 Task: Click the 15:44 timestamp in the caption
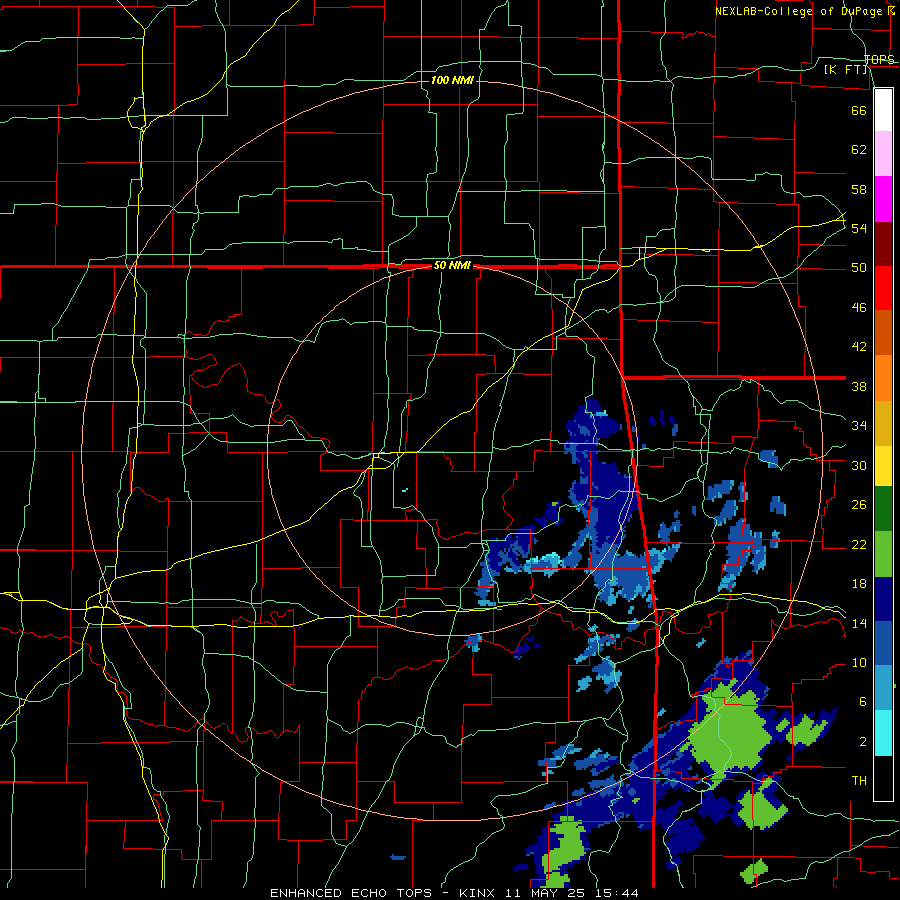pos(616,893)
